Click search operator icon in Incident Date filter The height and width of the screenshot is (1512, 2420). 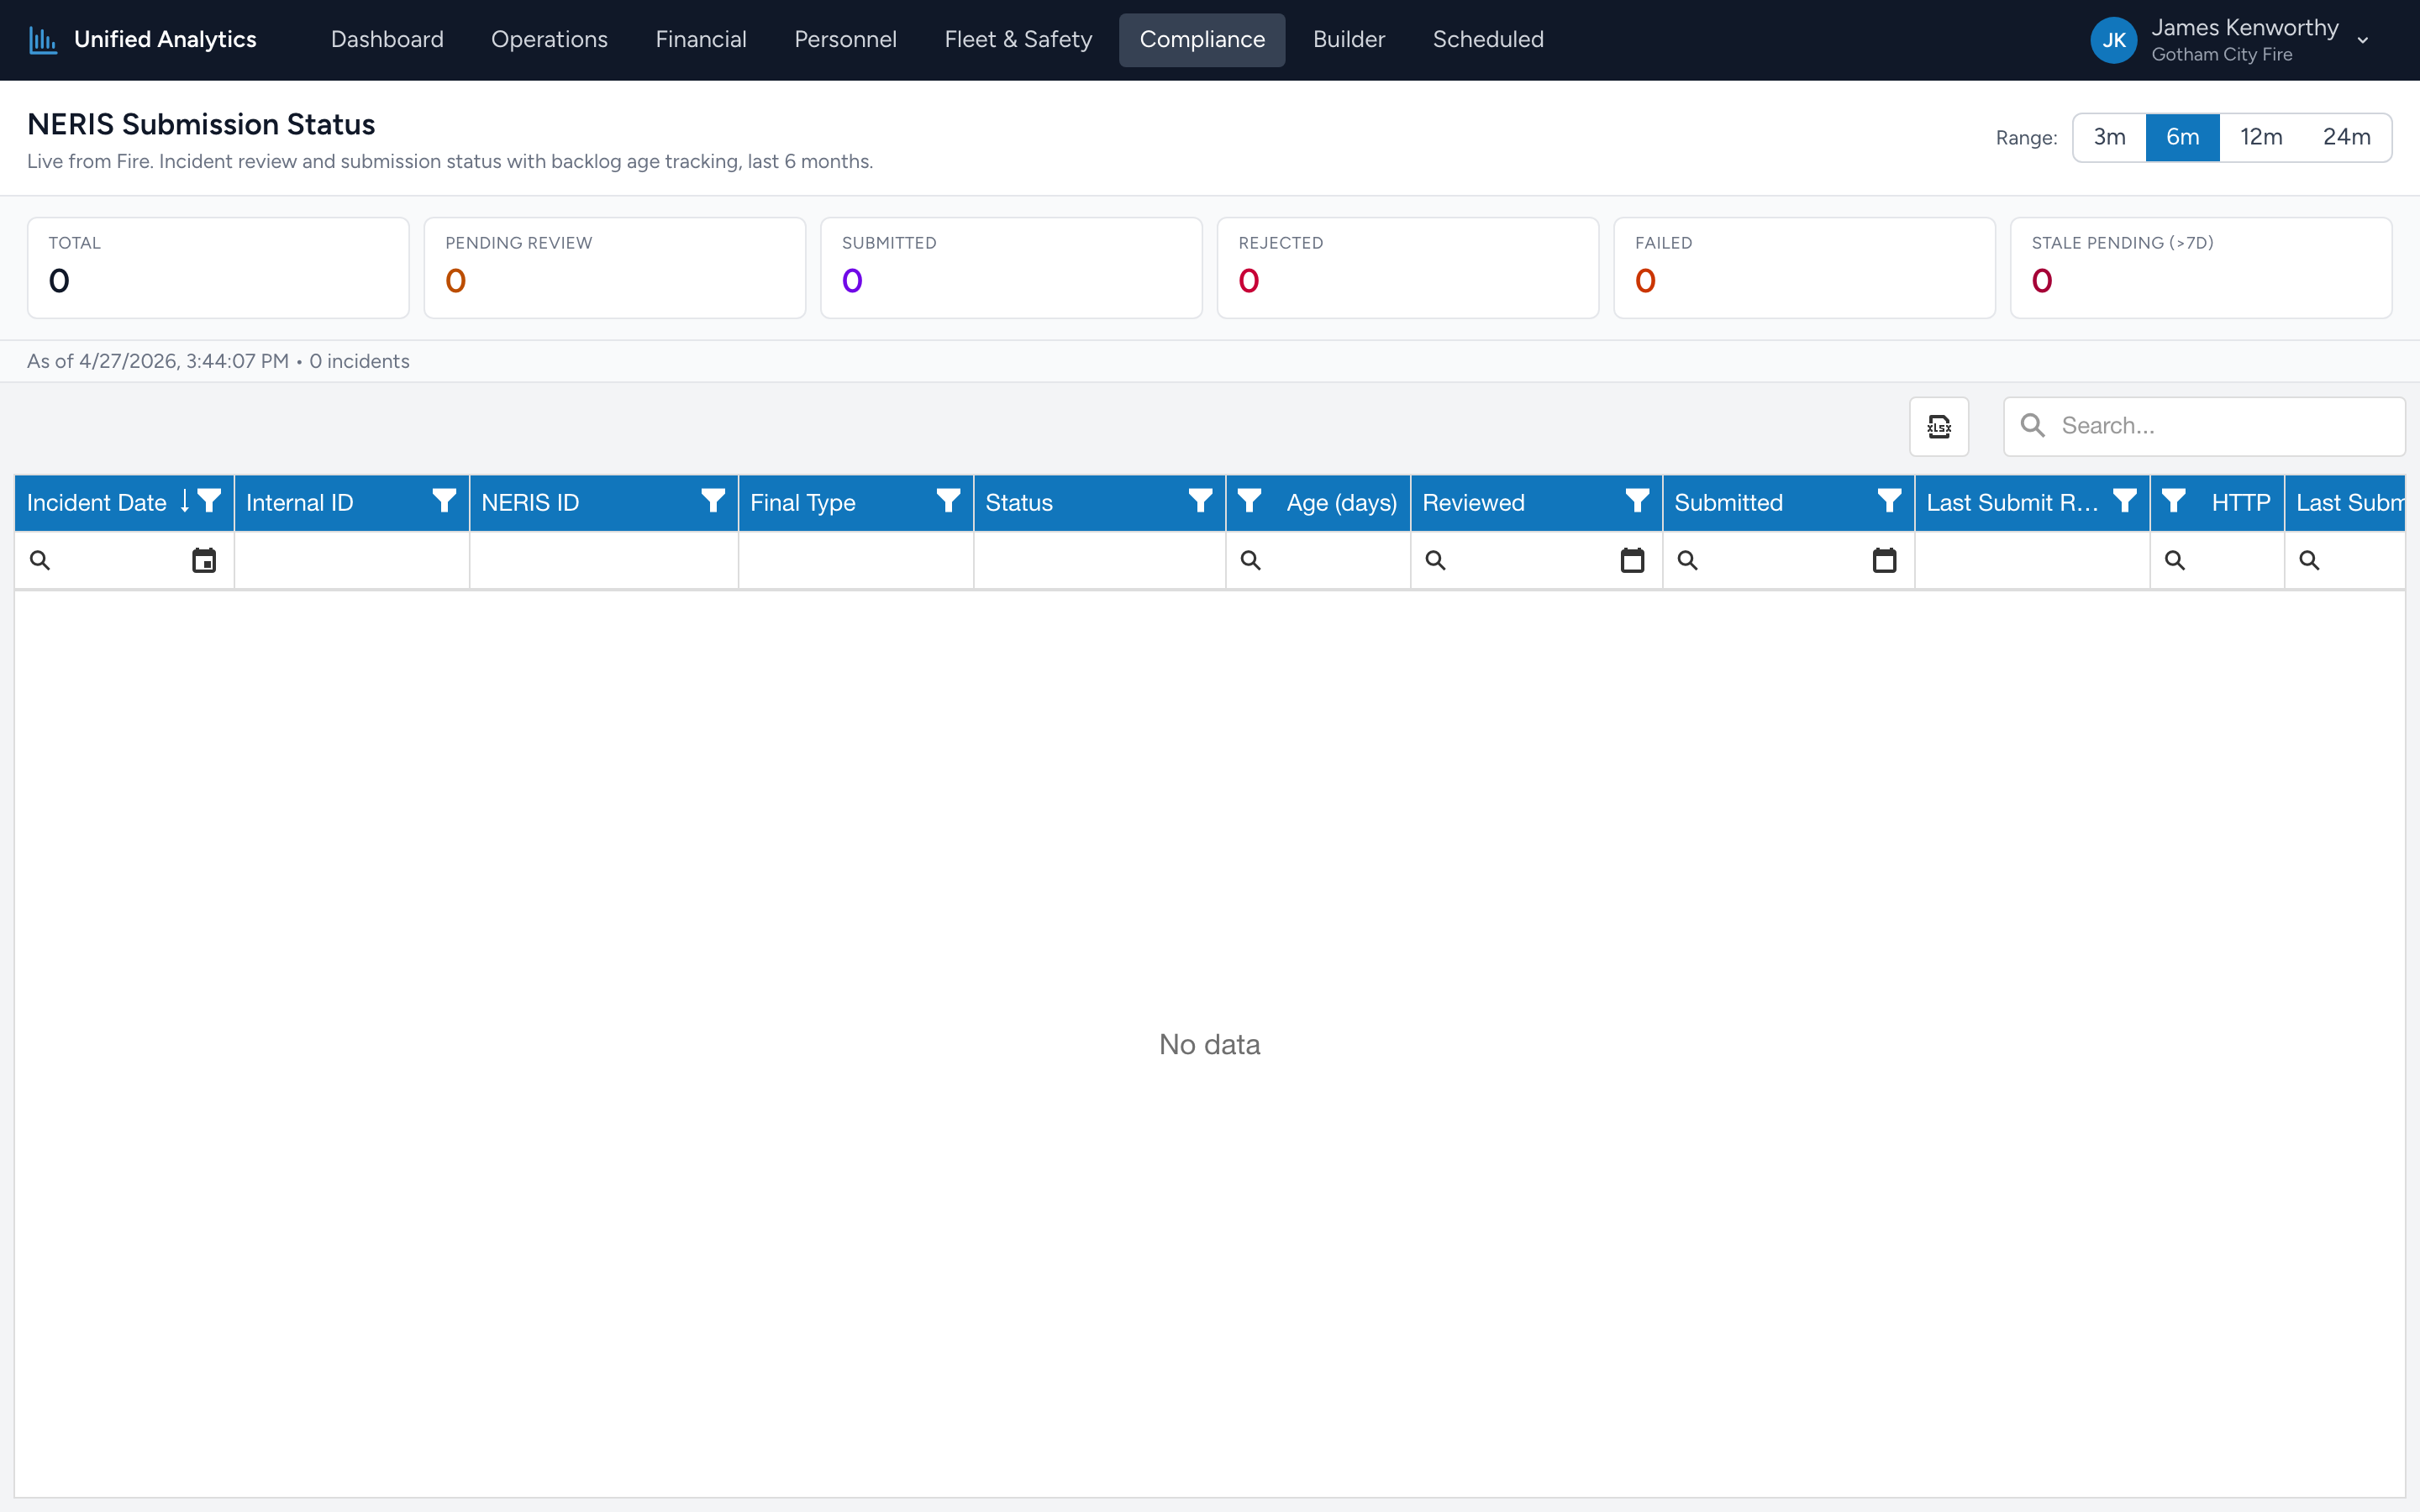(40, 560)
